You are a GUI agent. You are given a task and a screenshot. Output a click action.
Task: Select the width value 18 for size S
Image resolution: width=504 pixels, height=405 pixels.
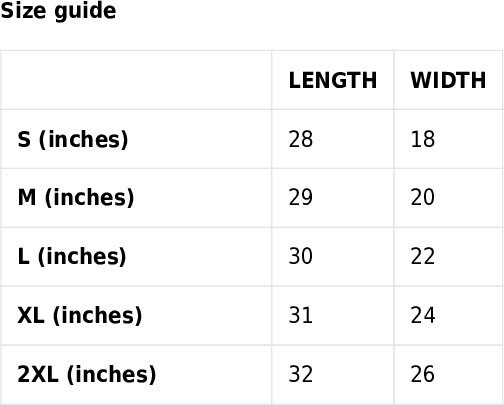point(423,139)
